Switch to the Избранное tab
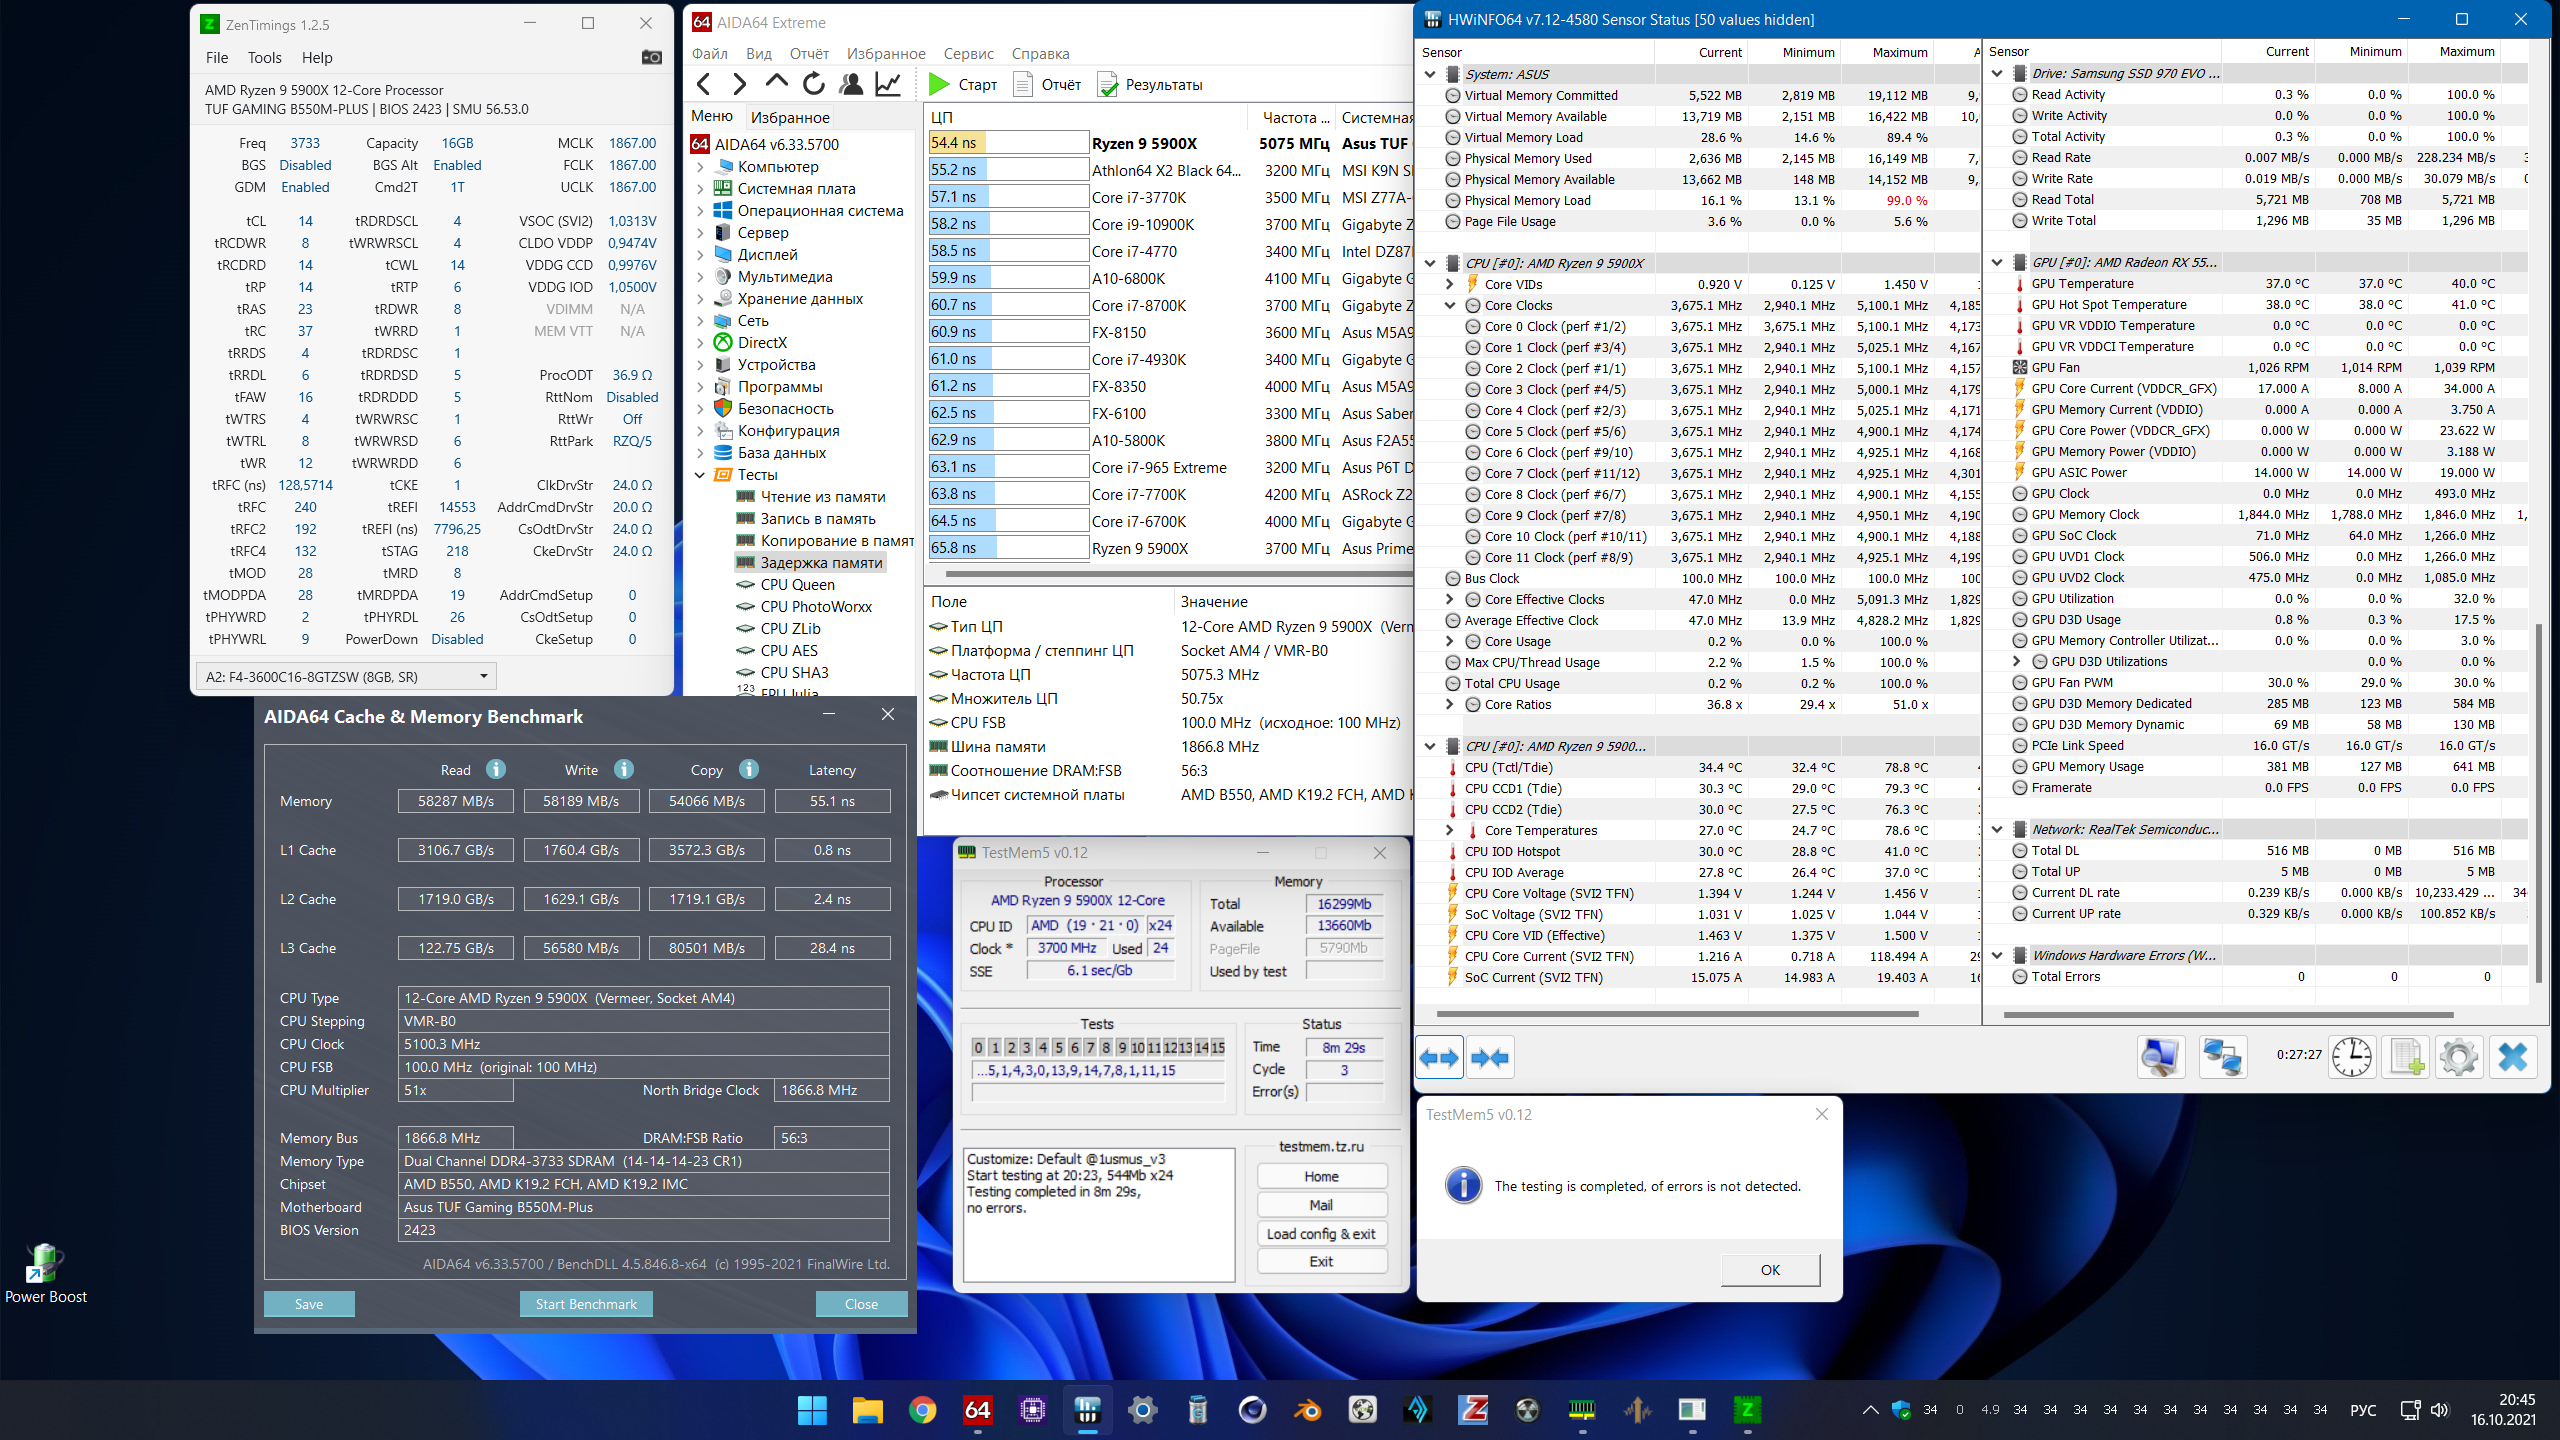Viewport: 2560px width, 1440px height. (x=790, y=117)
